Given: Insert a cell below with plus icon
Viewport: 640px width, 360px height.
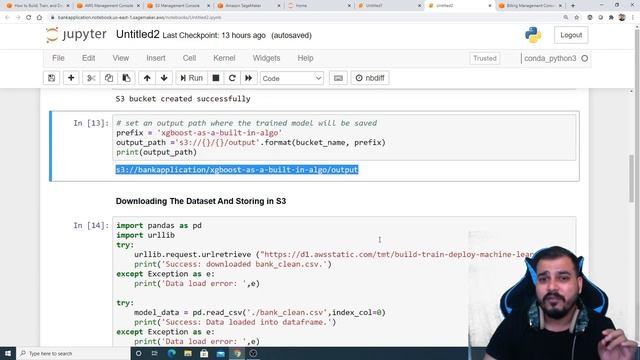Looking at the screenshot, I should [x=71, y=78].
